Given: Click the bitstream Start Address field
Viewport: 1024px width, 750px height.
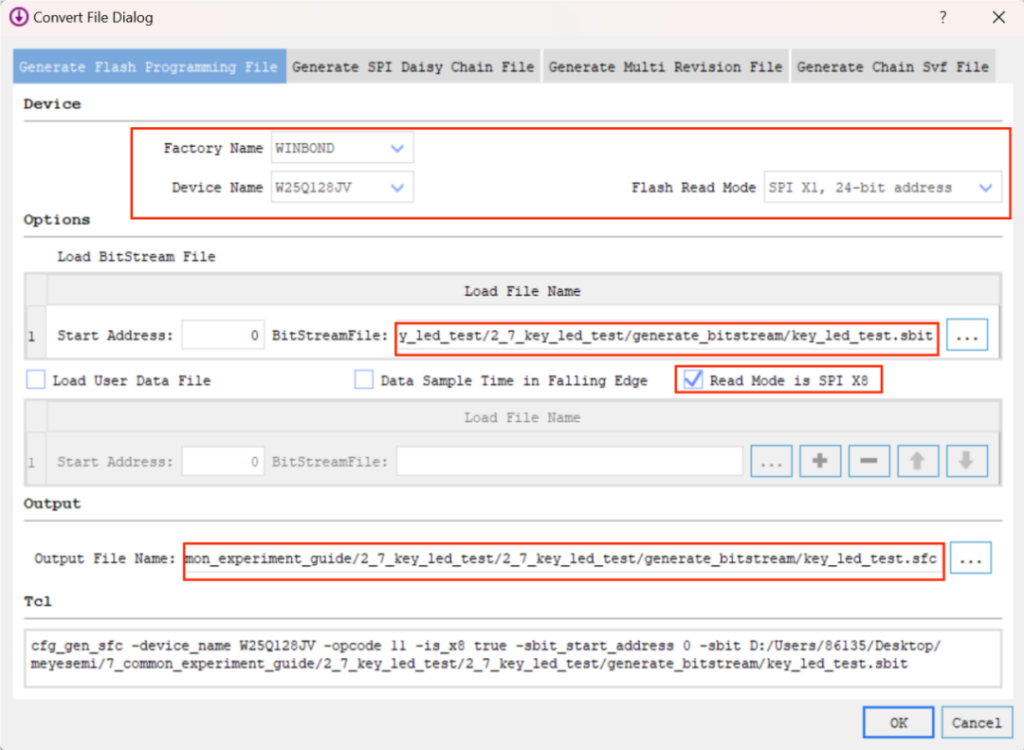Looking at the screenshot, I should pyautogui.click(x=223, y=337).
